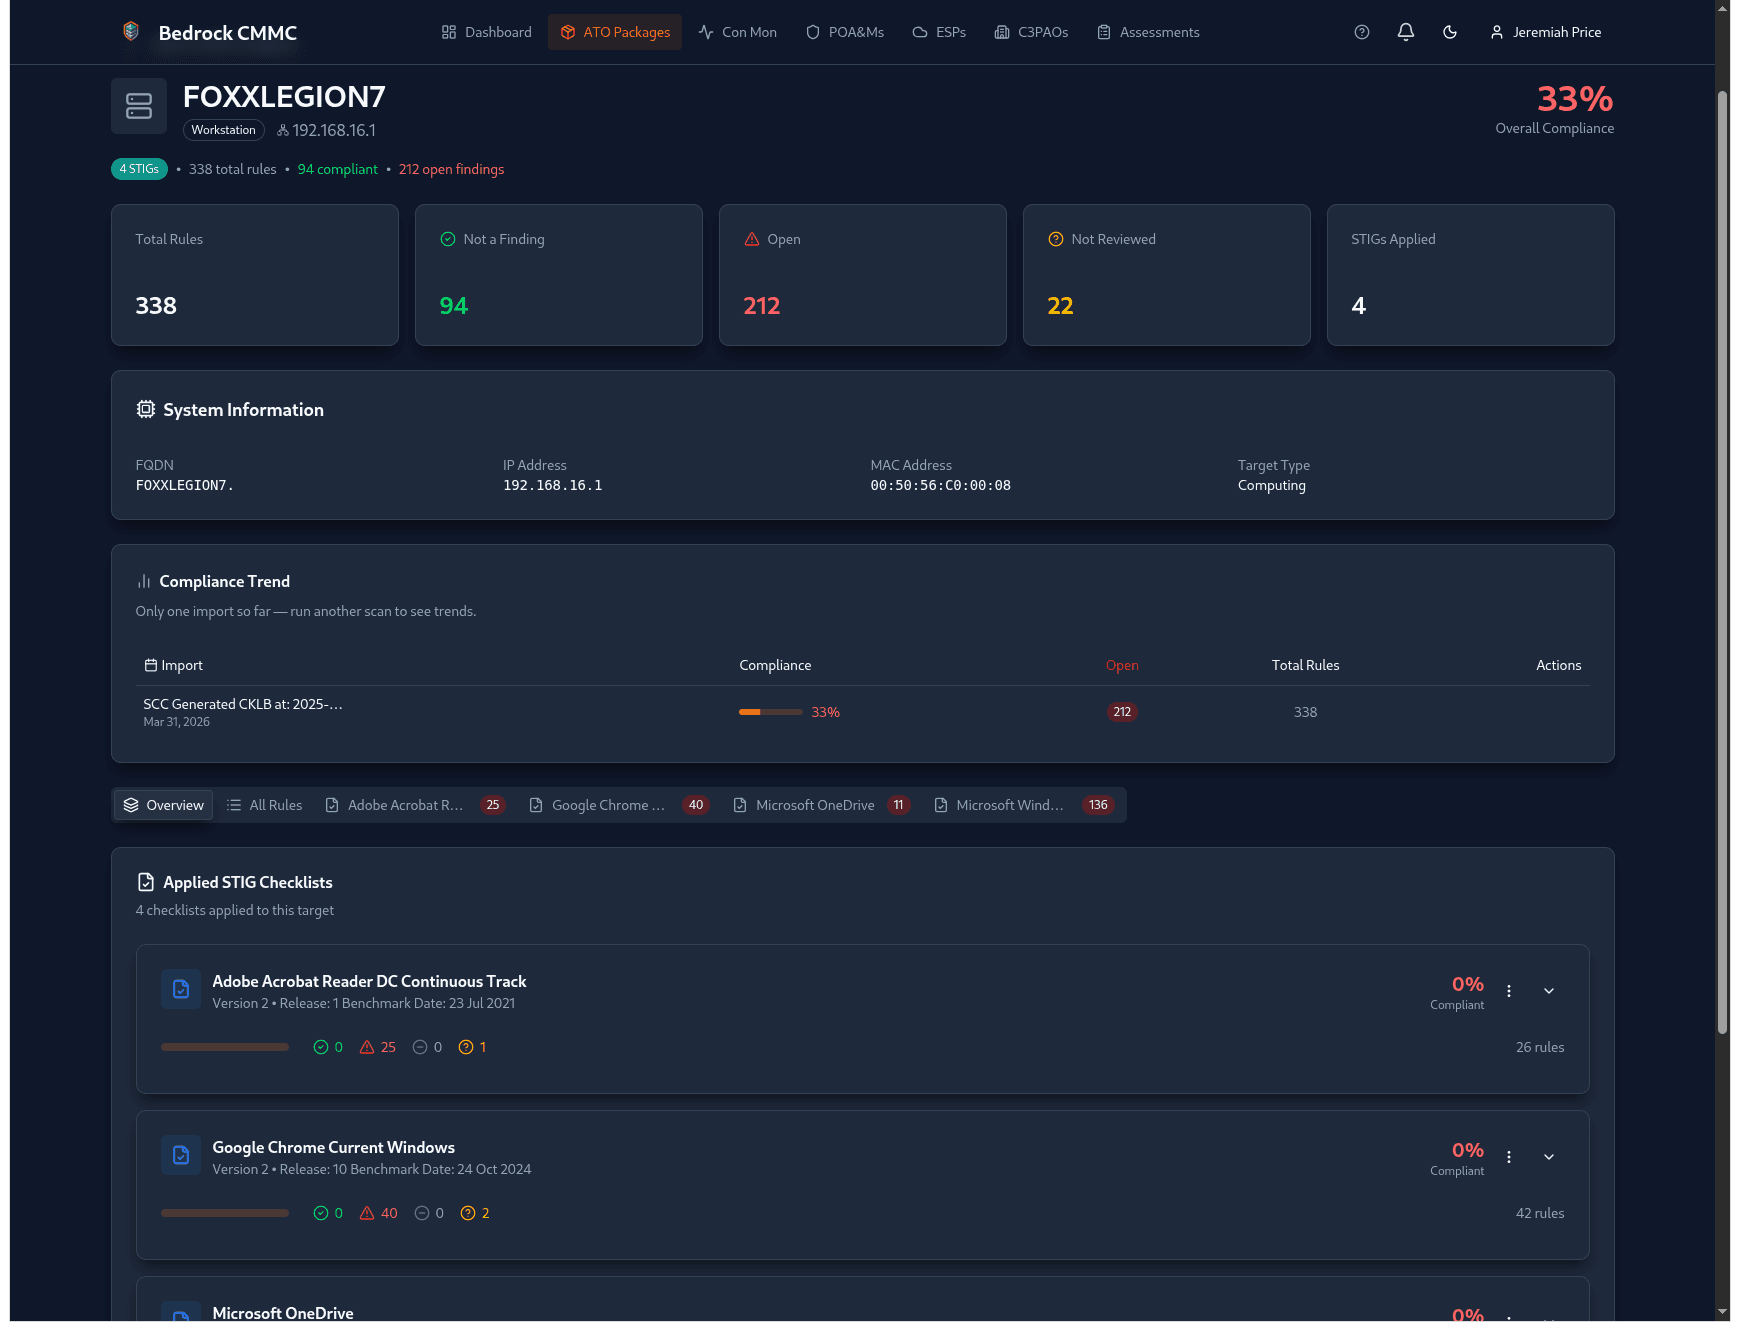
Task: Select the Microsoft OneDrive tab
Action: click(815, 804)
